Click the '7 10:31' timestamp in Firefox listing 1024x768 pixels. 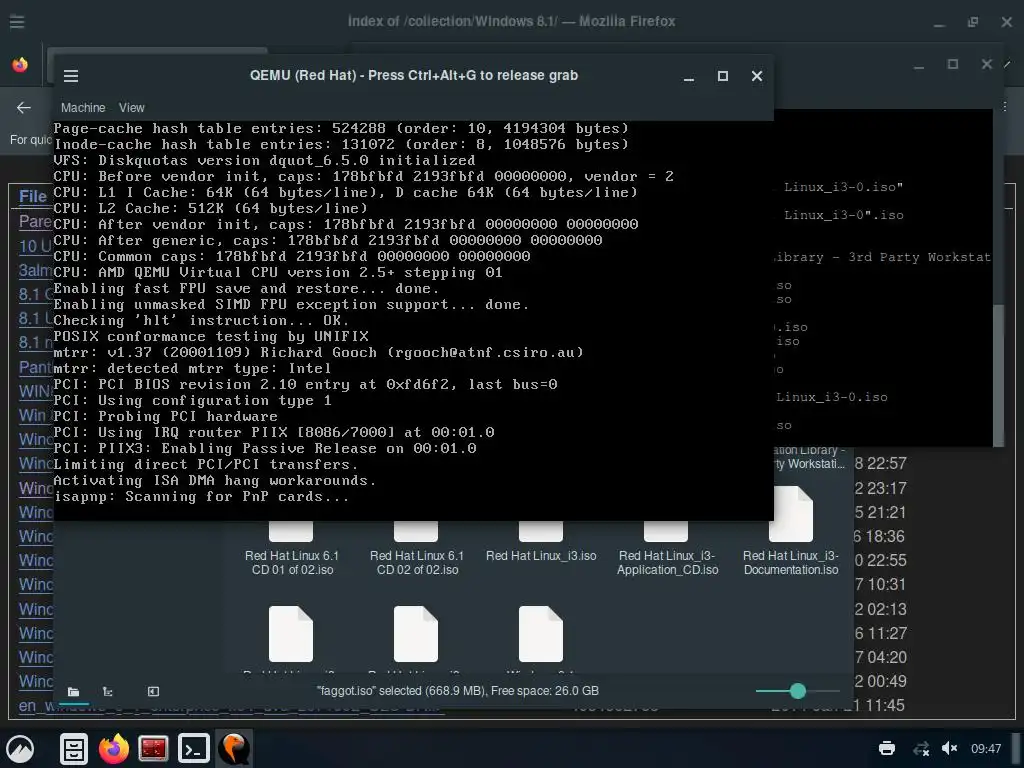click(x=880, y=584)
